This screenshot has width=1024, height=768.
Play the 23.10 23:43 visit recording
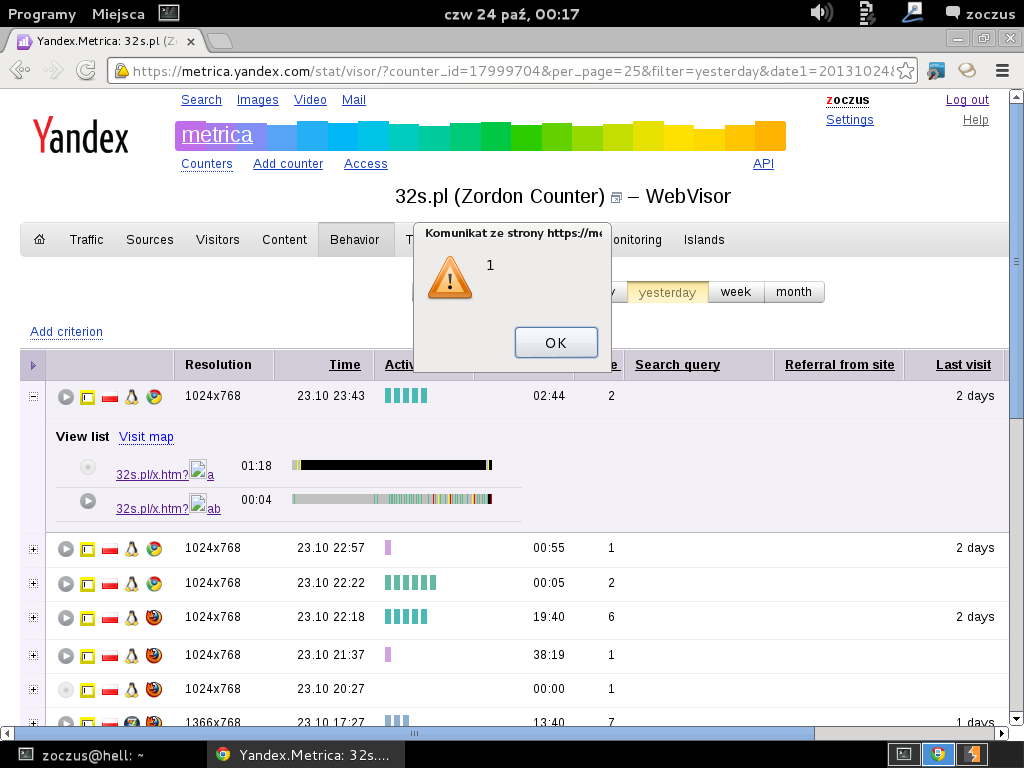[x=65, y=397]
